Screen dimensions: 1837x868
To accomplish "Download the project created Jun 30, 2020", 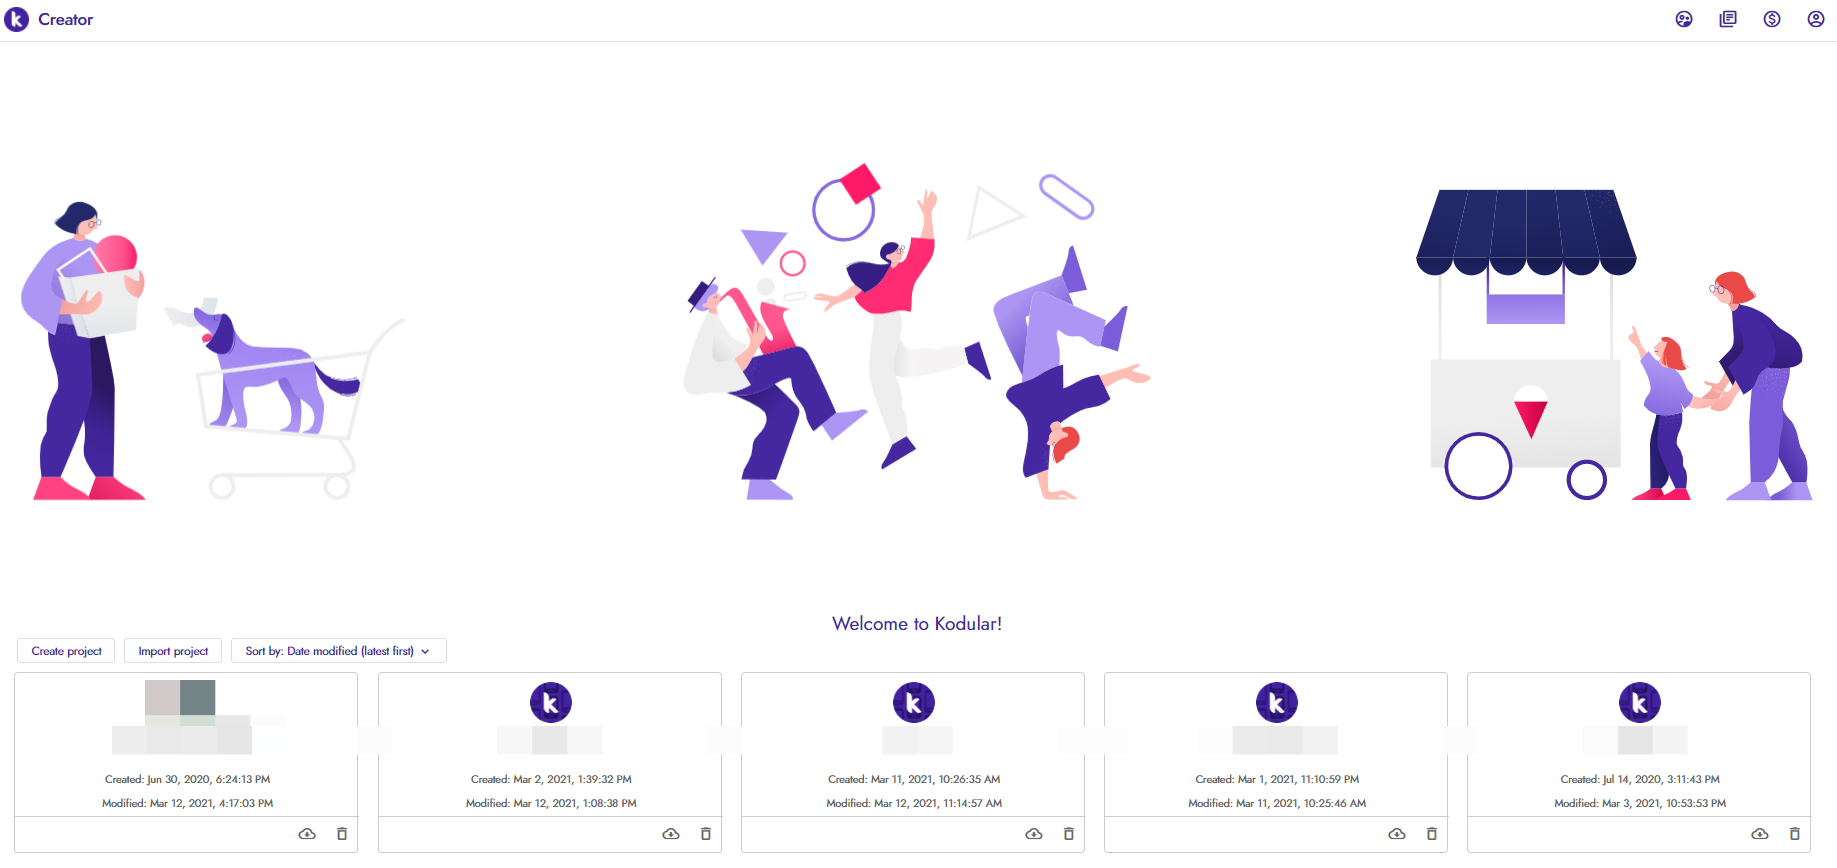I will click(x=307, y=834).
